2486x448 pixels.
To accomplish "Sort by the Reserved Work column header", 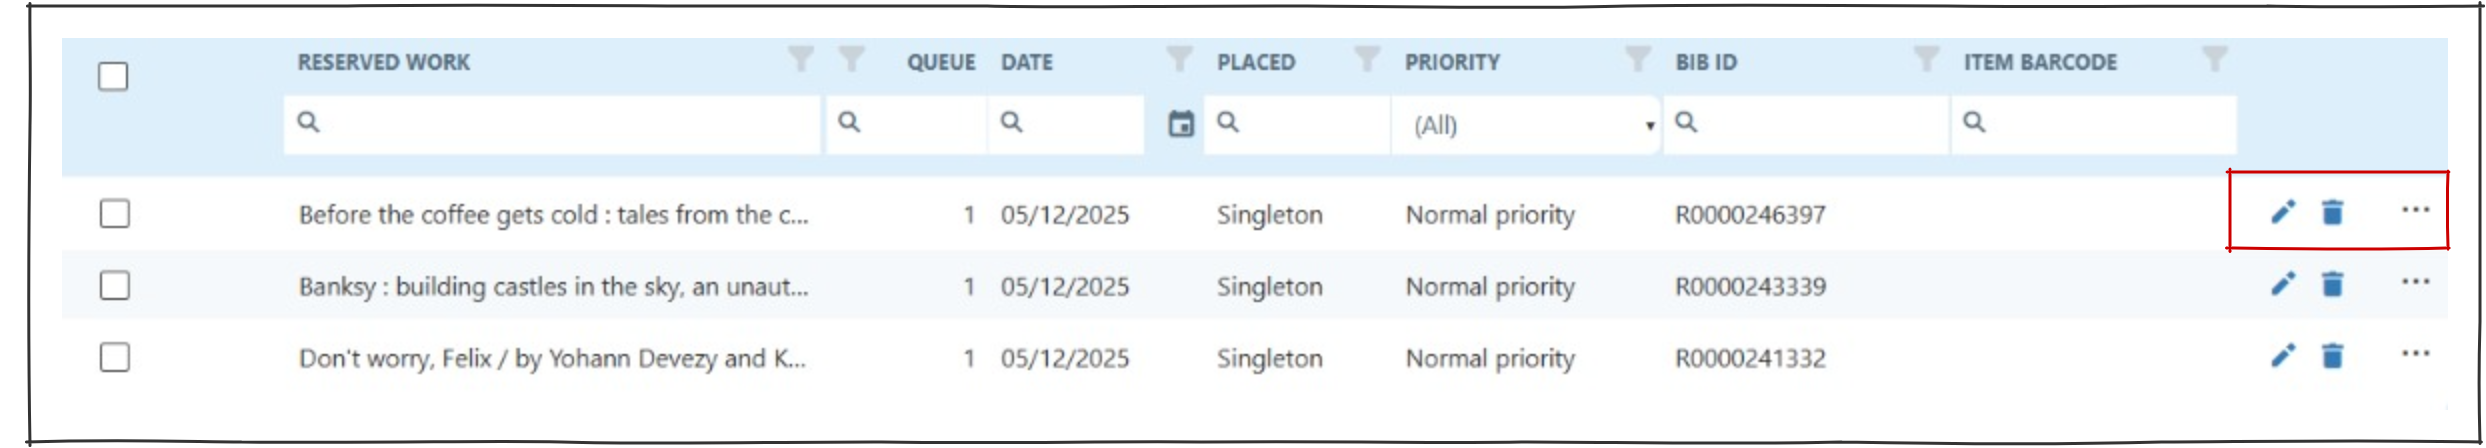I will tap(383, 62).
